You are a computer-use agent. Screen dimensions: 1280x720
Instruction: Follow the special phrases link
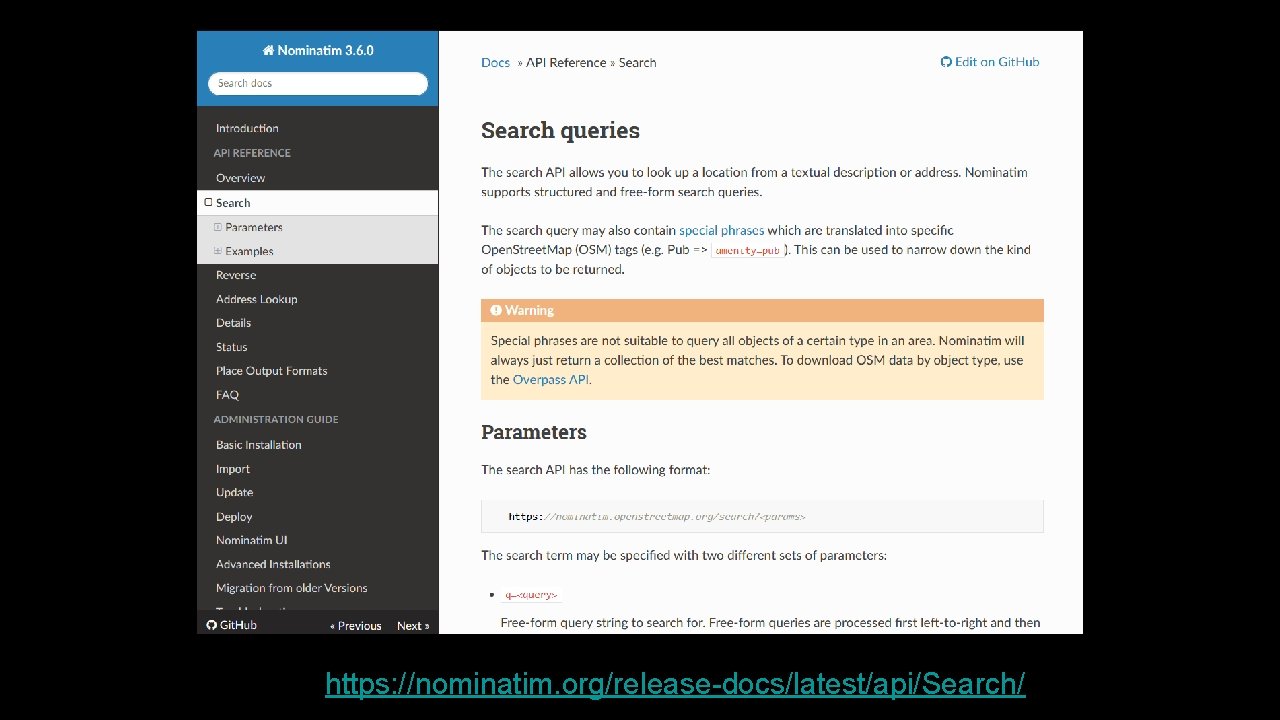[721, 230]
